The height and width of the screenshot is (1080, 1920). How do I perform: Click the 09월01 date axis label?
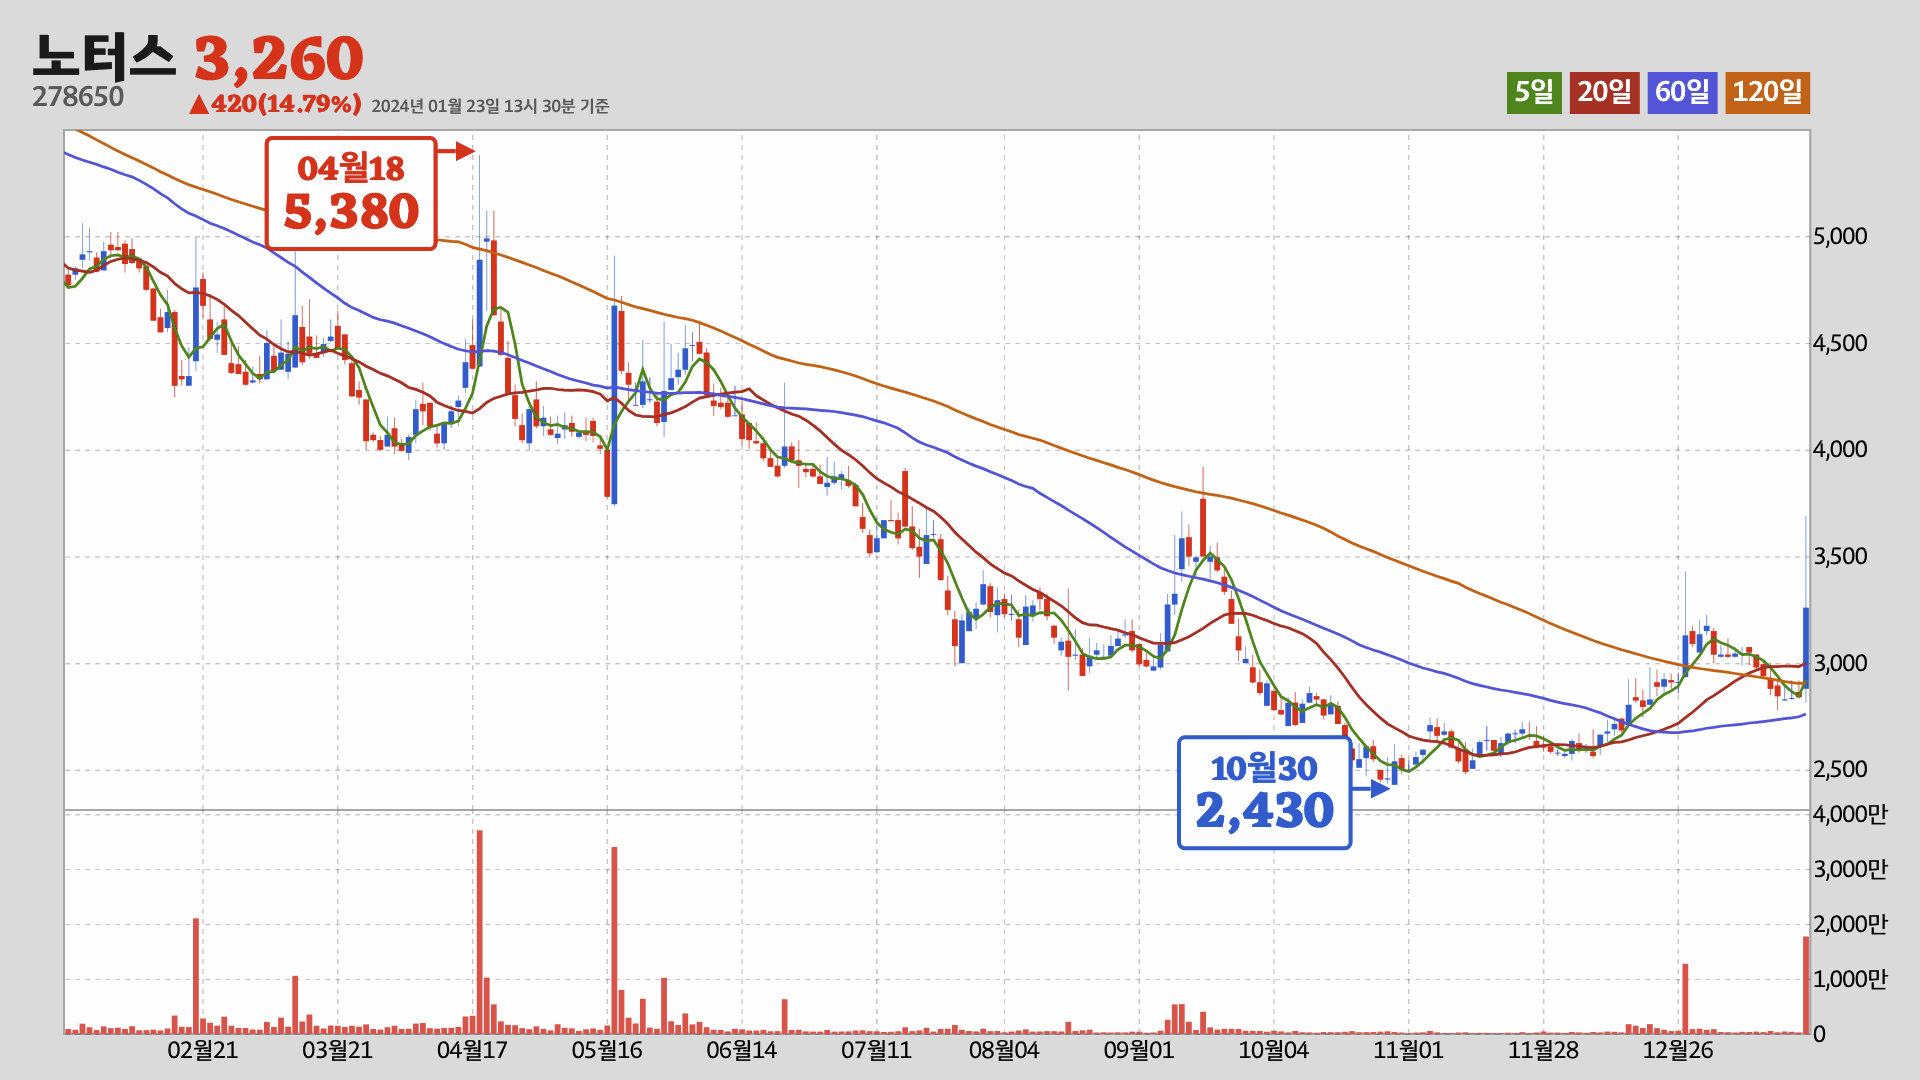click(x=1139, y=1051)
